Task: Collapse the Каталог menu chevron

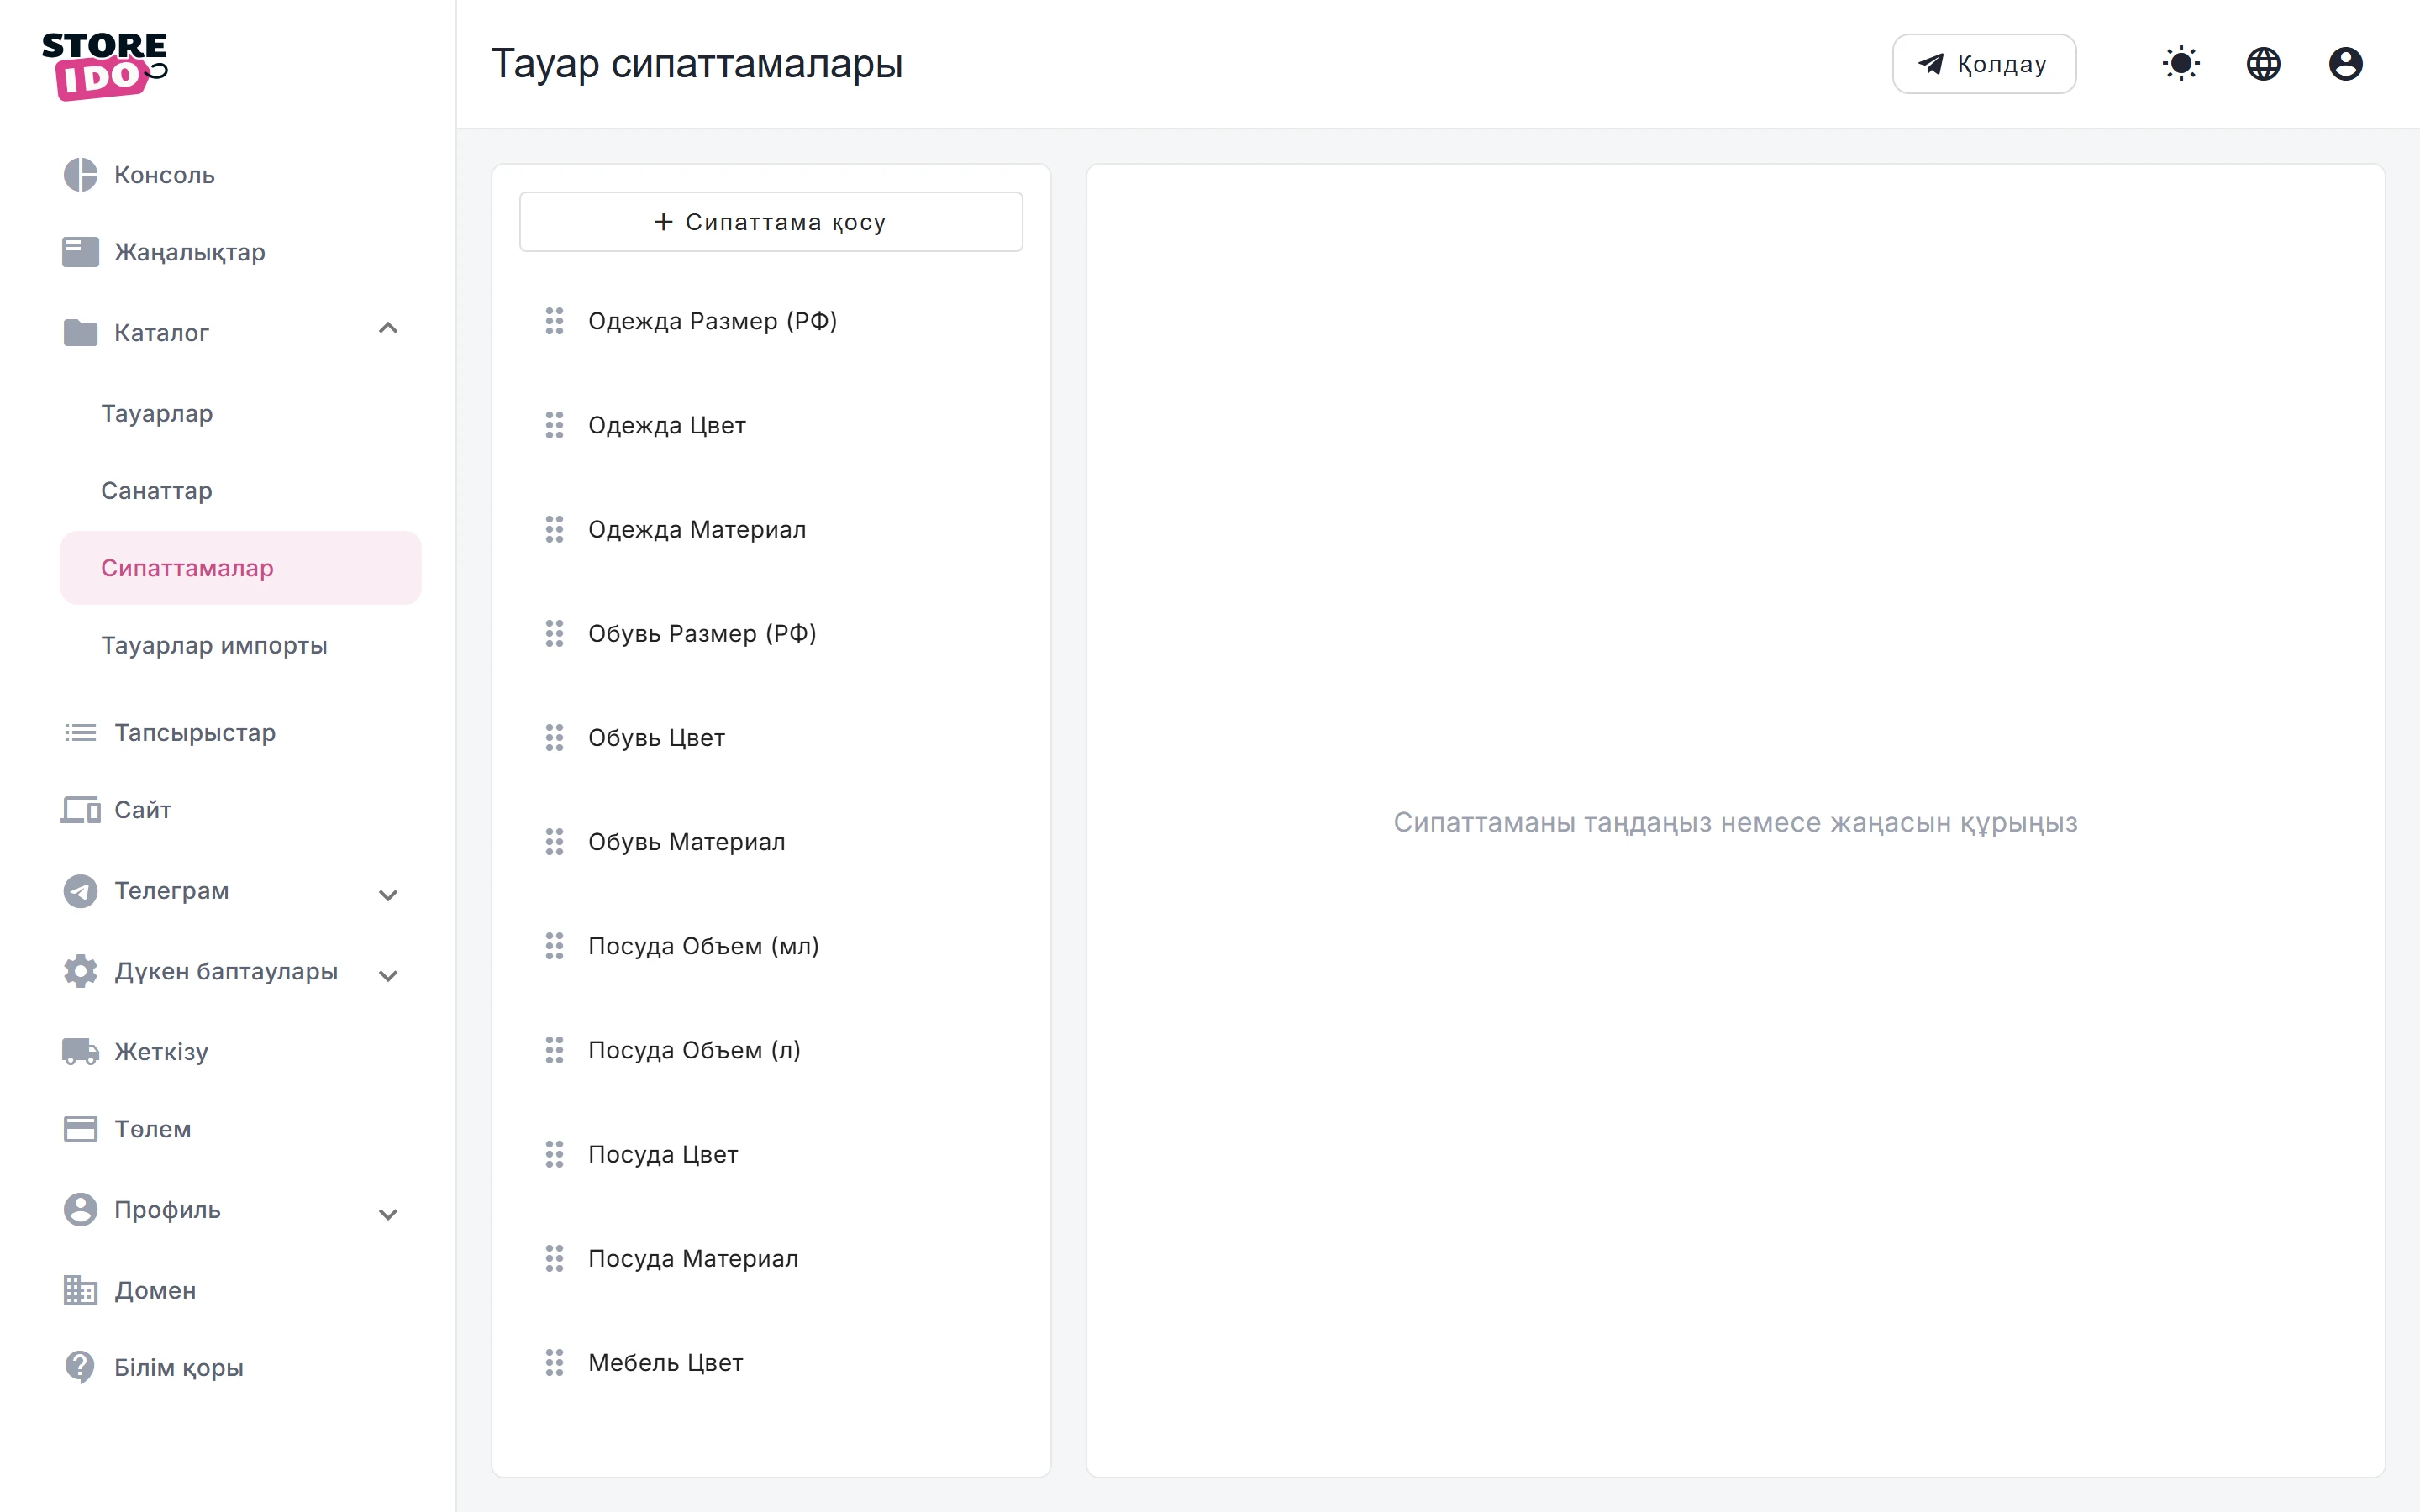Action: point(388,329)
